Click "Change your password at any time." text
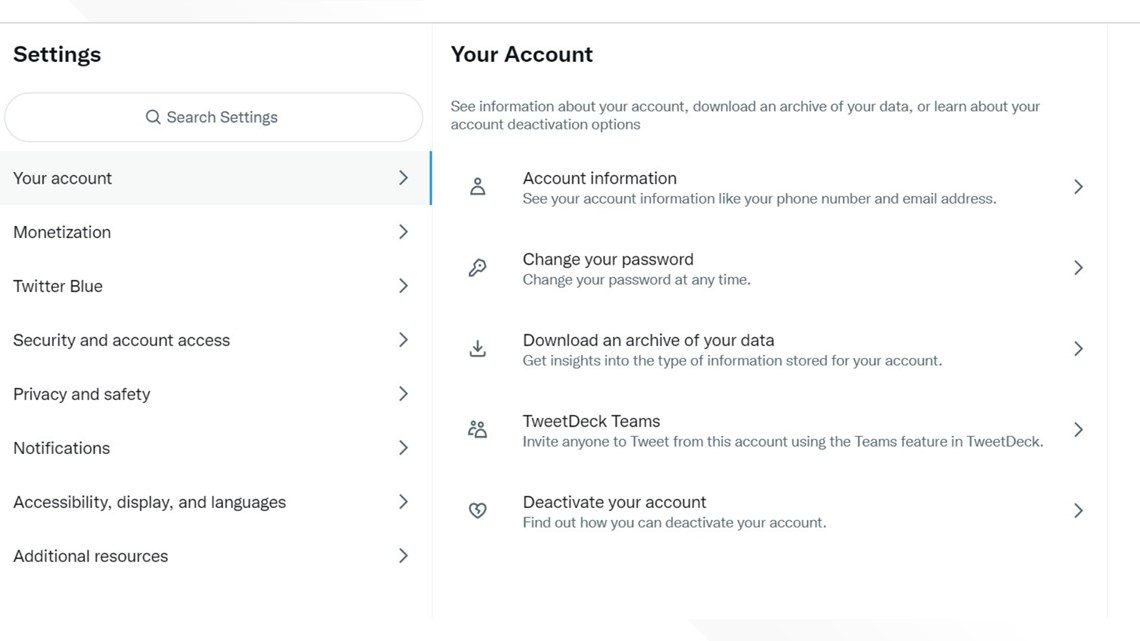 636,280
